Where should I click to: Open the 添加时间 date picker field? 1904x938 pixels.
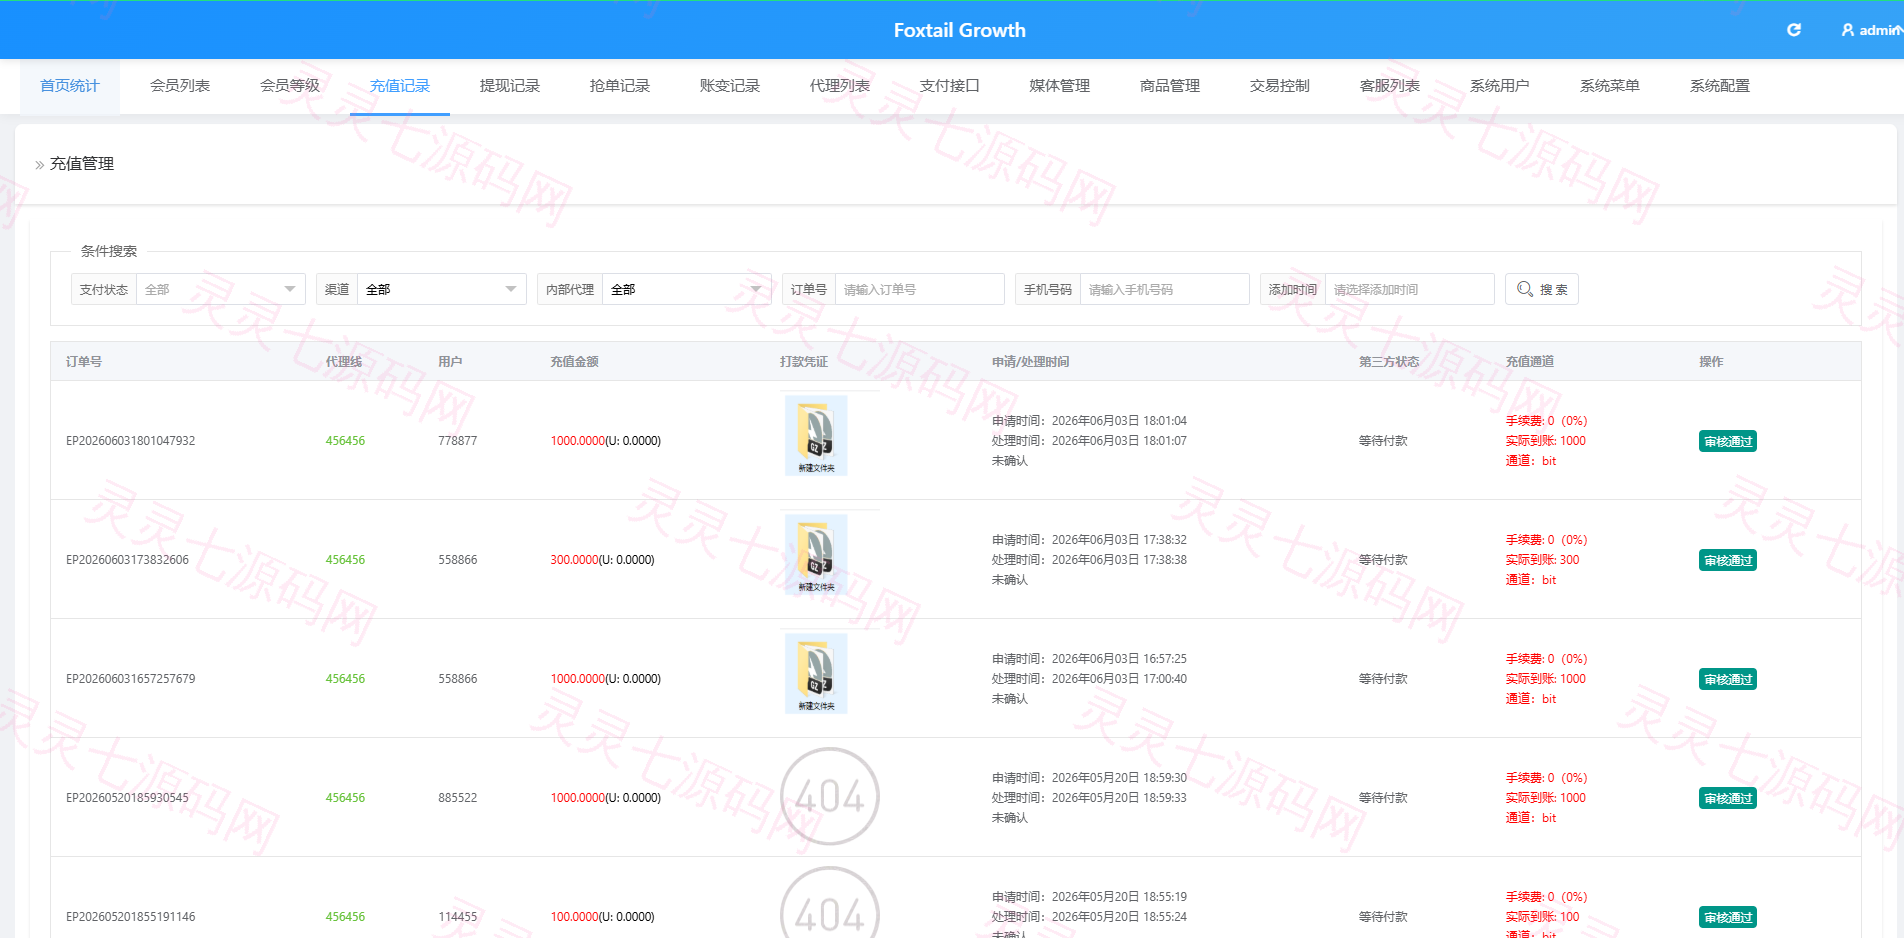(x=1409, y=289)
